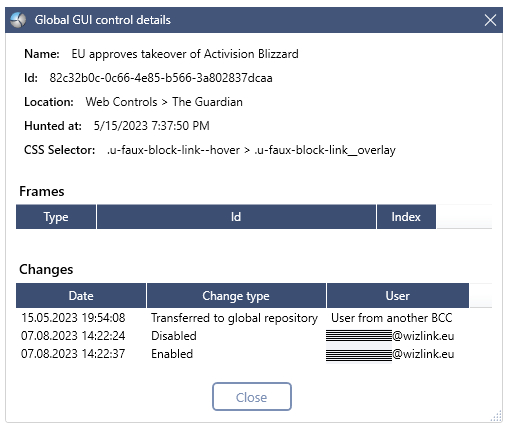Sort Changes table by Date header
This screenshot has height=429, width=510.
[x=81, y=296]
